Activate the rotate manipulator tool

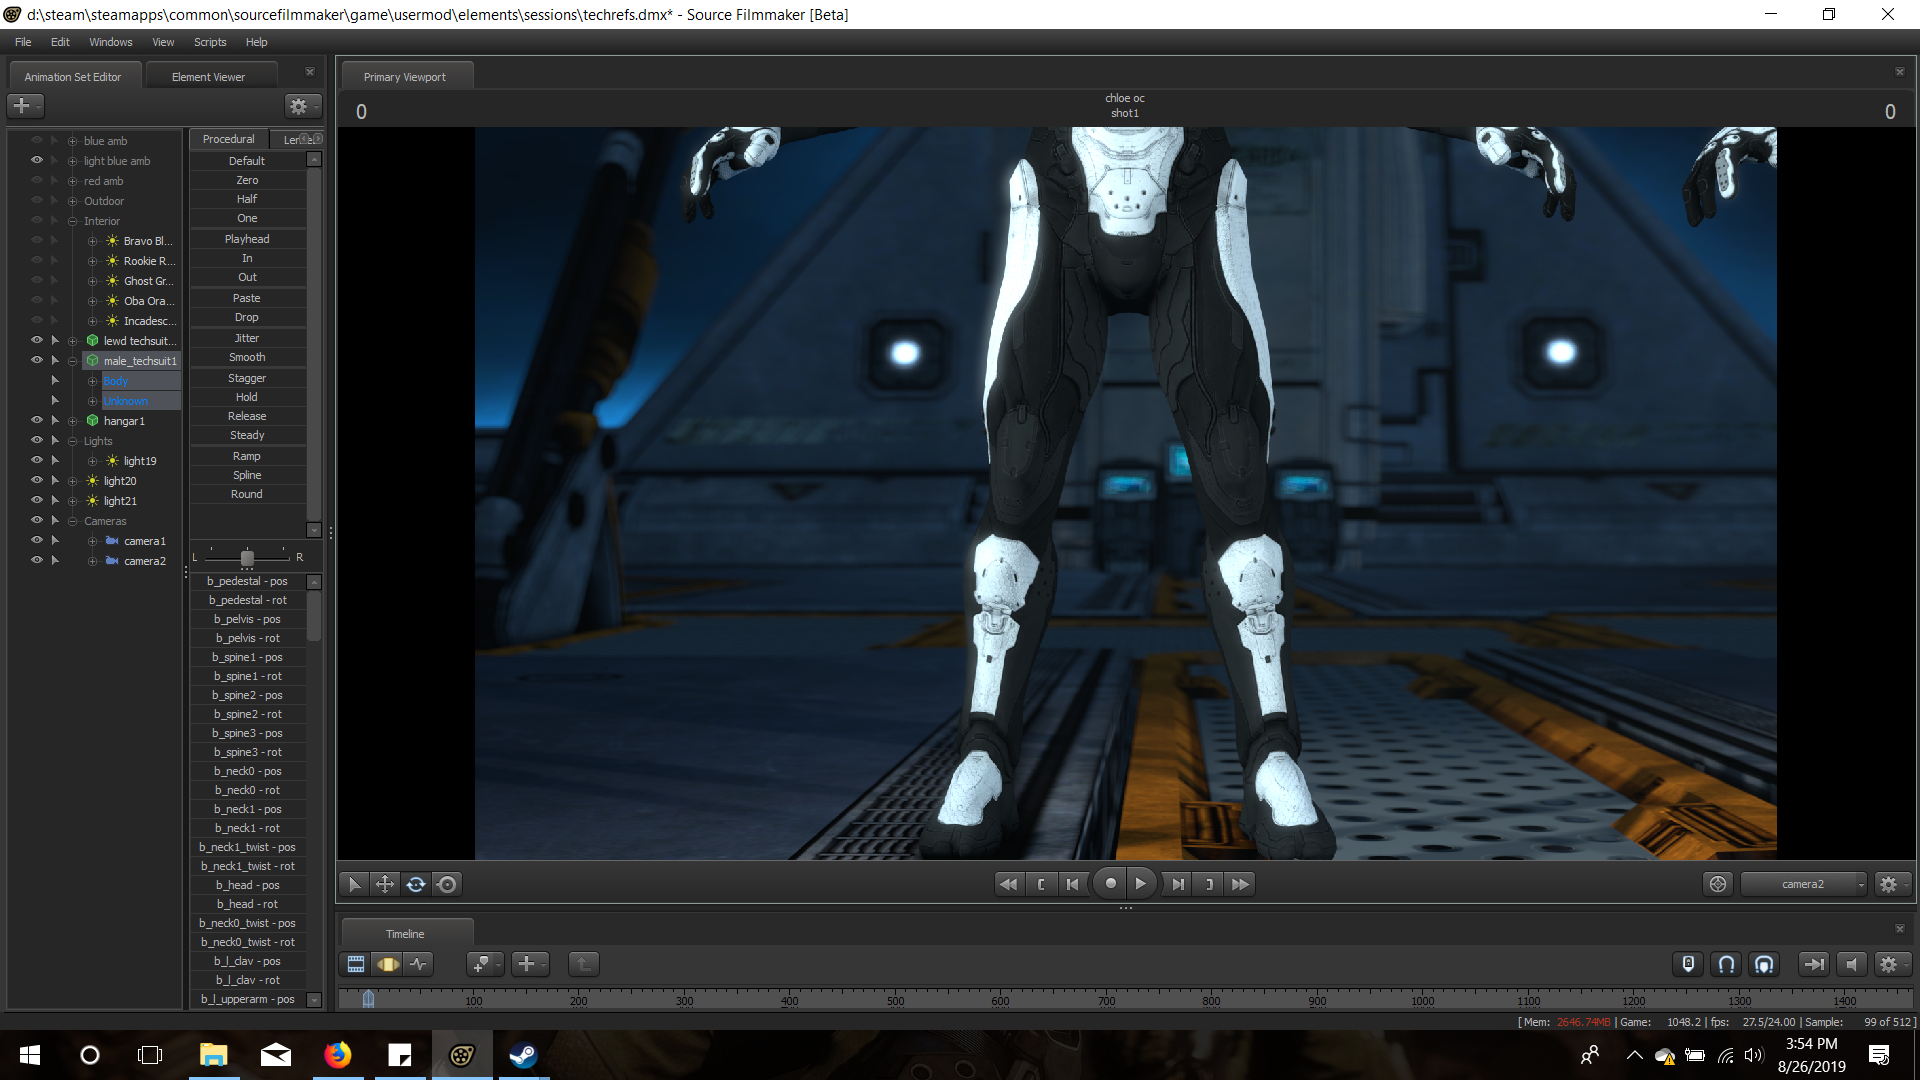[416, 884]
